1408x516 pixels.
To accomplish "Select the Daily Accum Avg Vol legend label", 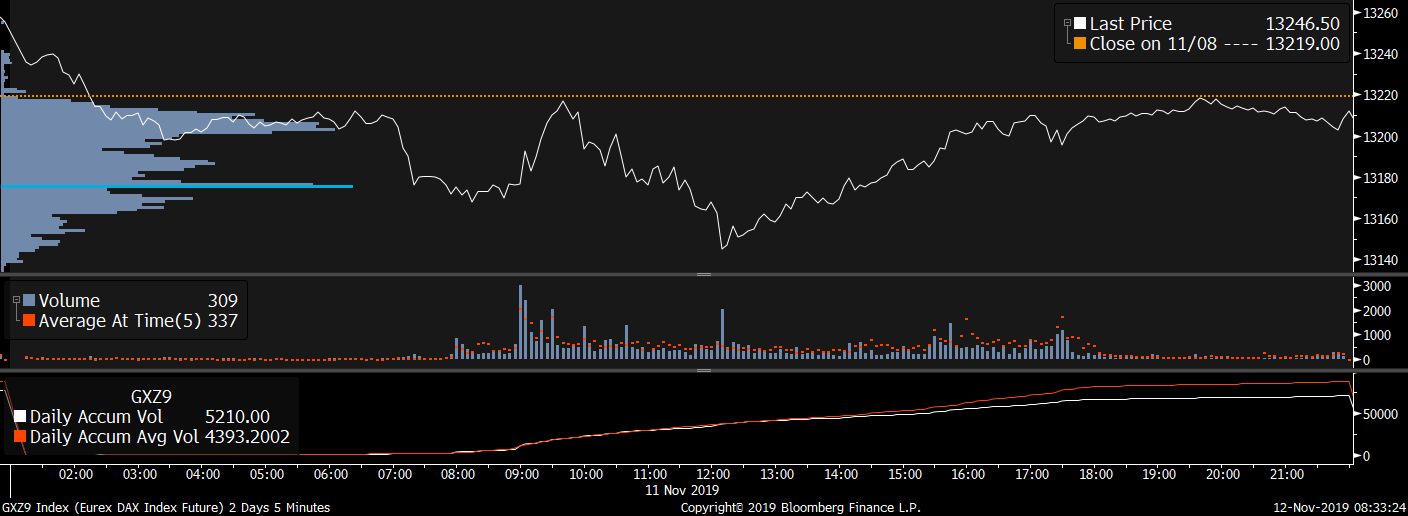I will coord(112,437).
